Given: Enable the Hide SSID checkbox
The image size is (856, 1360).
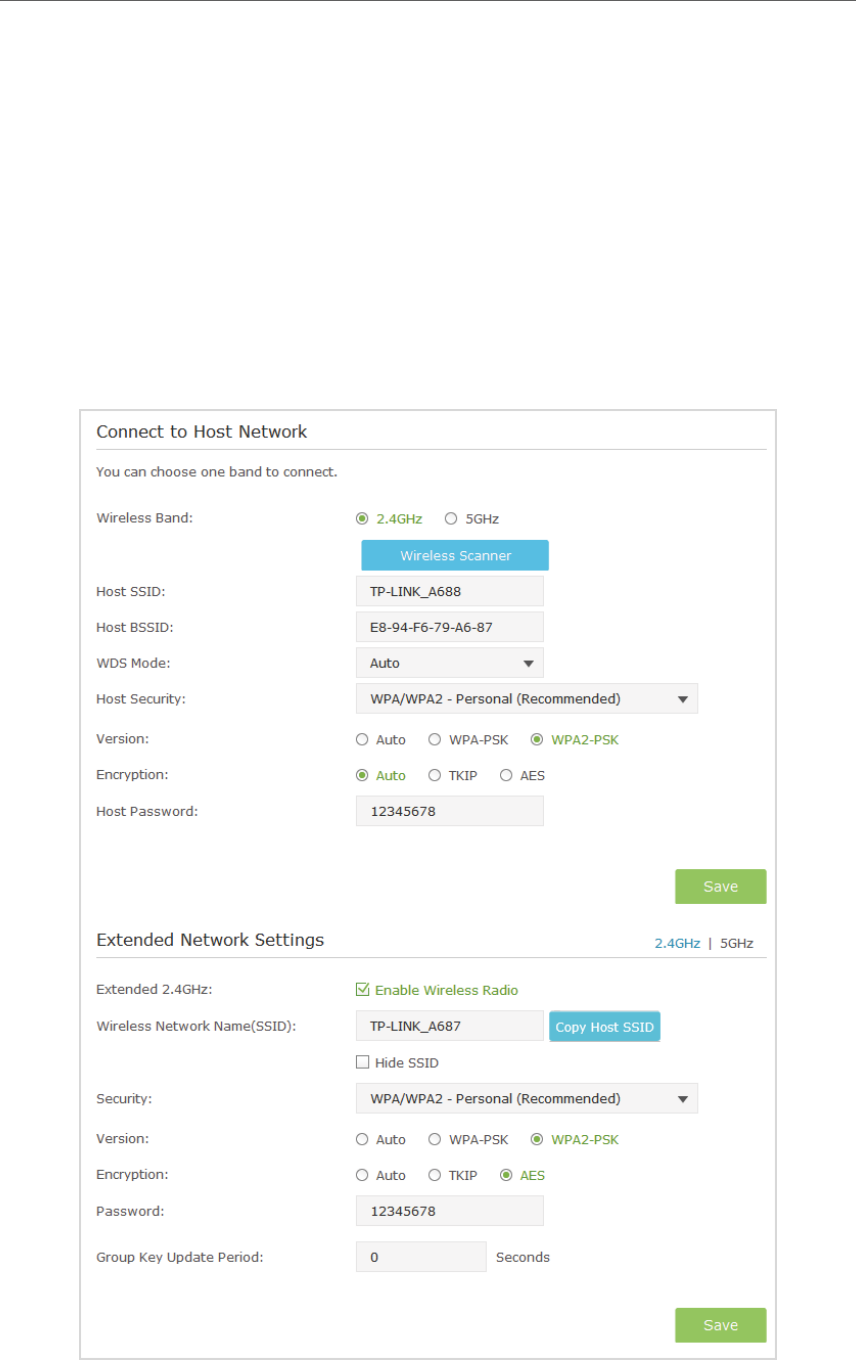Looking at the screenshot, I should (x=362, y=1062).
